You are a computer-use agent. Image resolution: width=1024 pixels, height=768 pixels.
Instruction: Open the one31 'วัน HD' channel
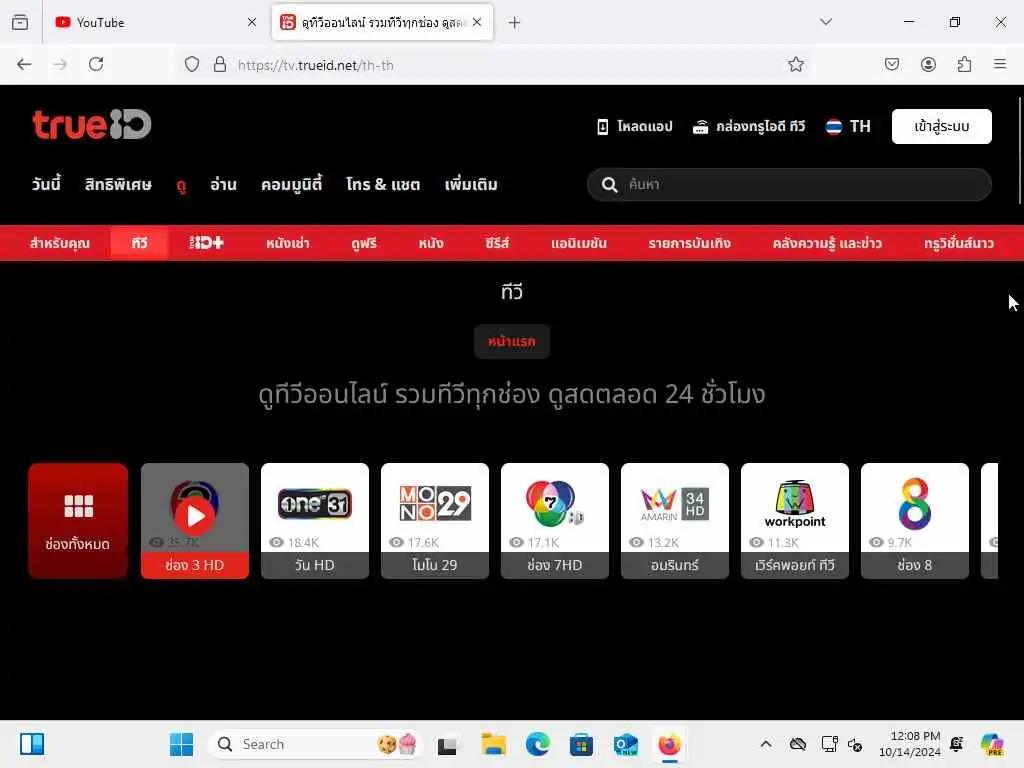pyautogui.click(x=315, y=520)
